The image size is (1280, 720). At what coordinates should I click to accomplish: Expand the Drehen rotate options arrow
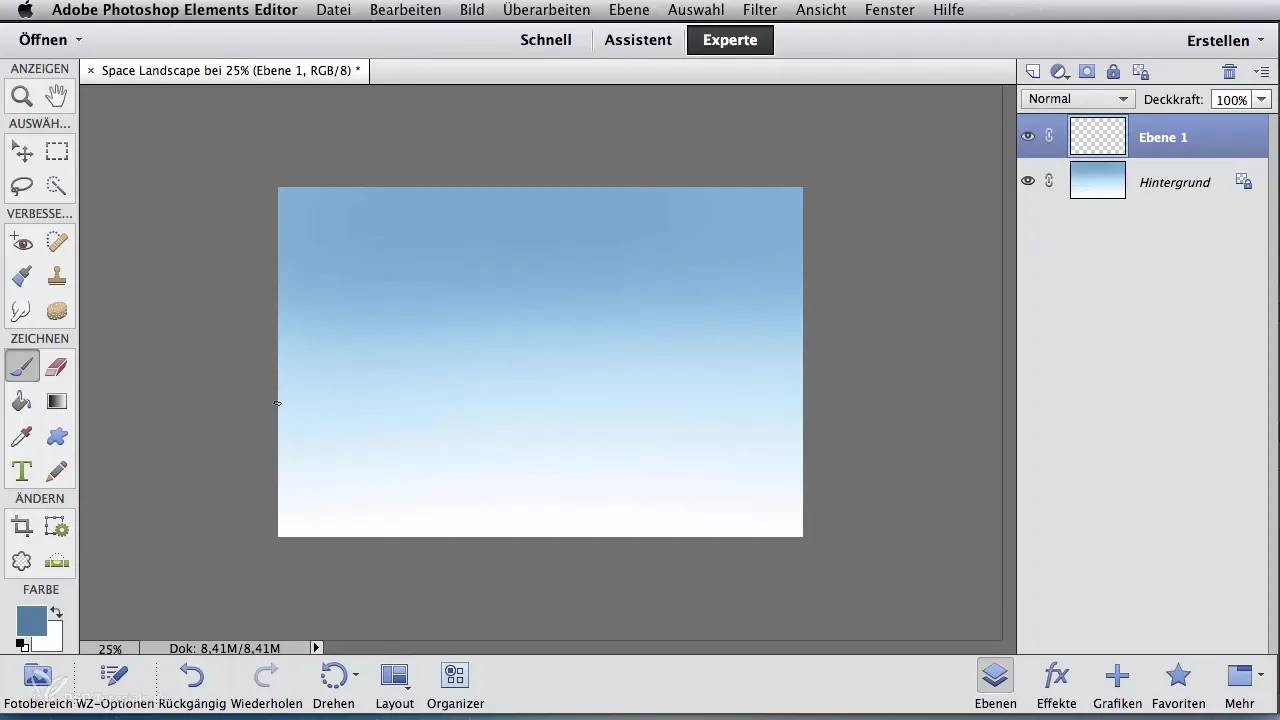pos(356,676)
